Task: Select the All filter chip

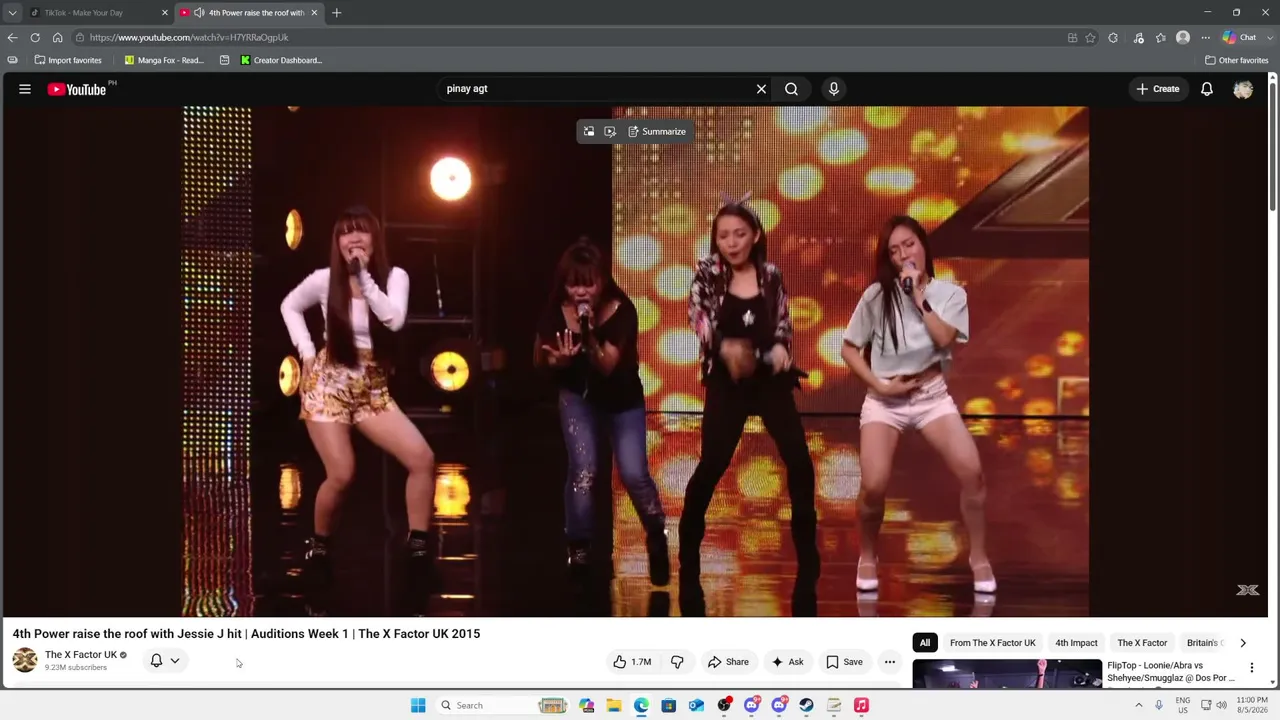Action: (925, 643)
